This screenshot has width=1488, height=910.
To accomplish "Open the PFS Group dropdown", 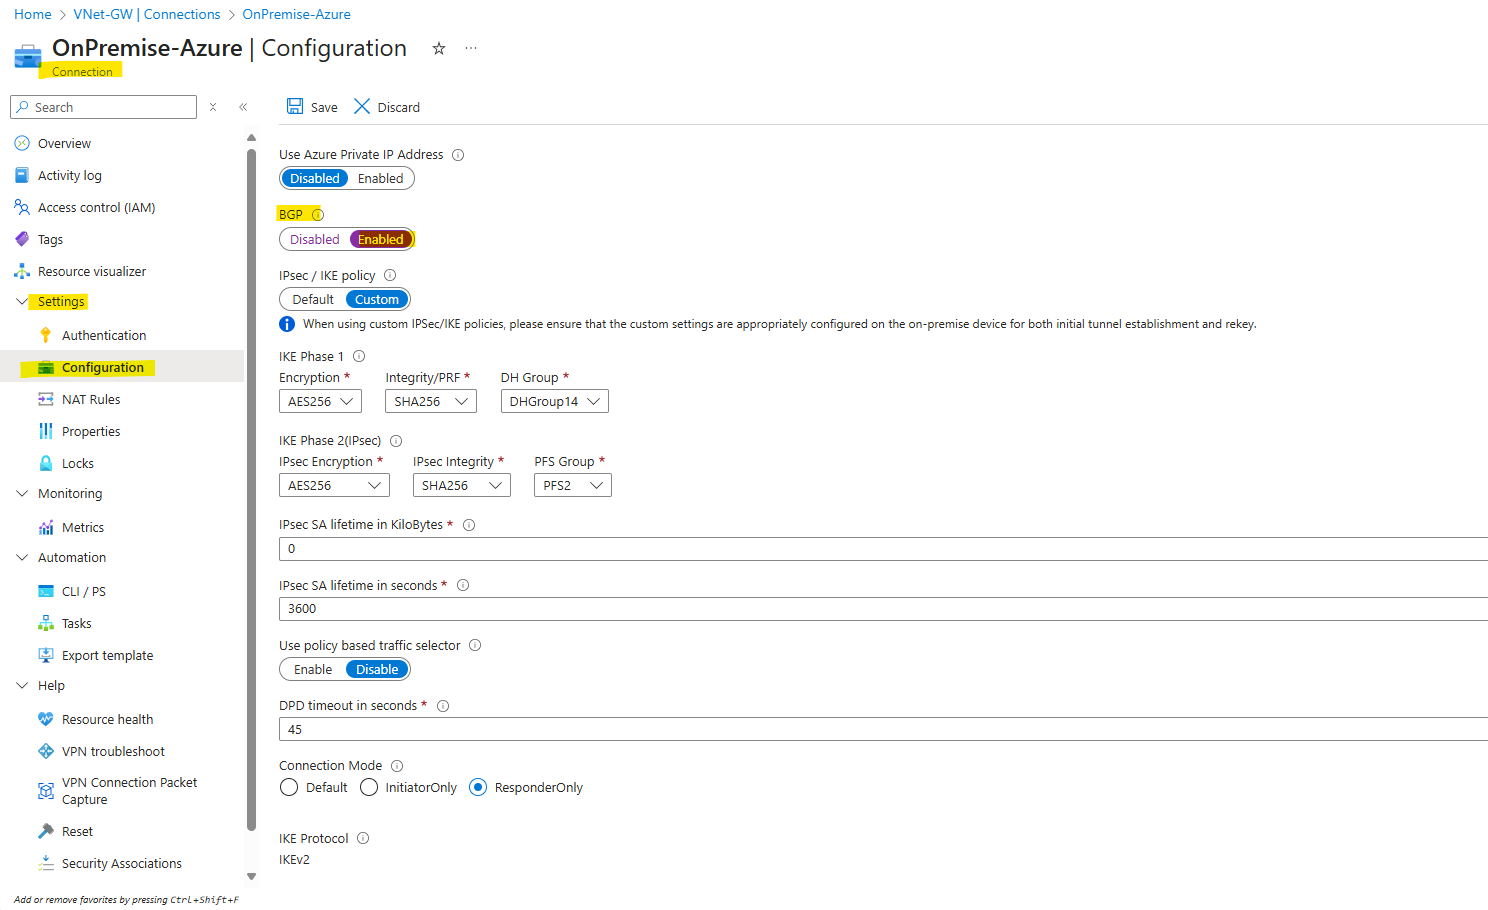I will 573,485.
